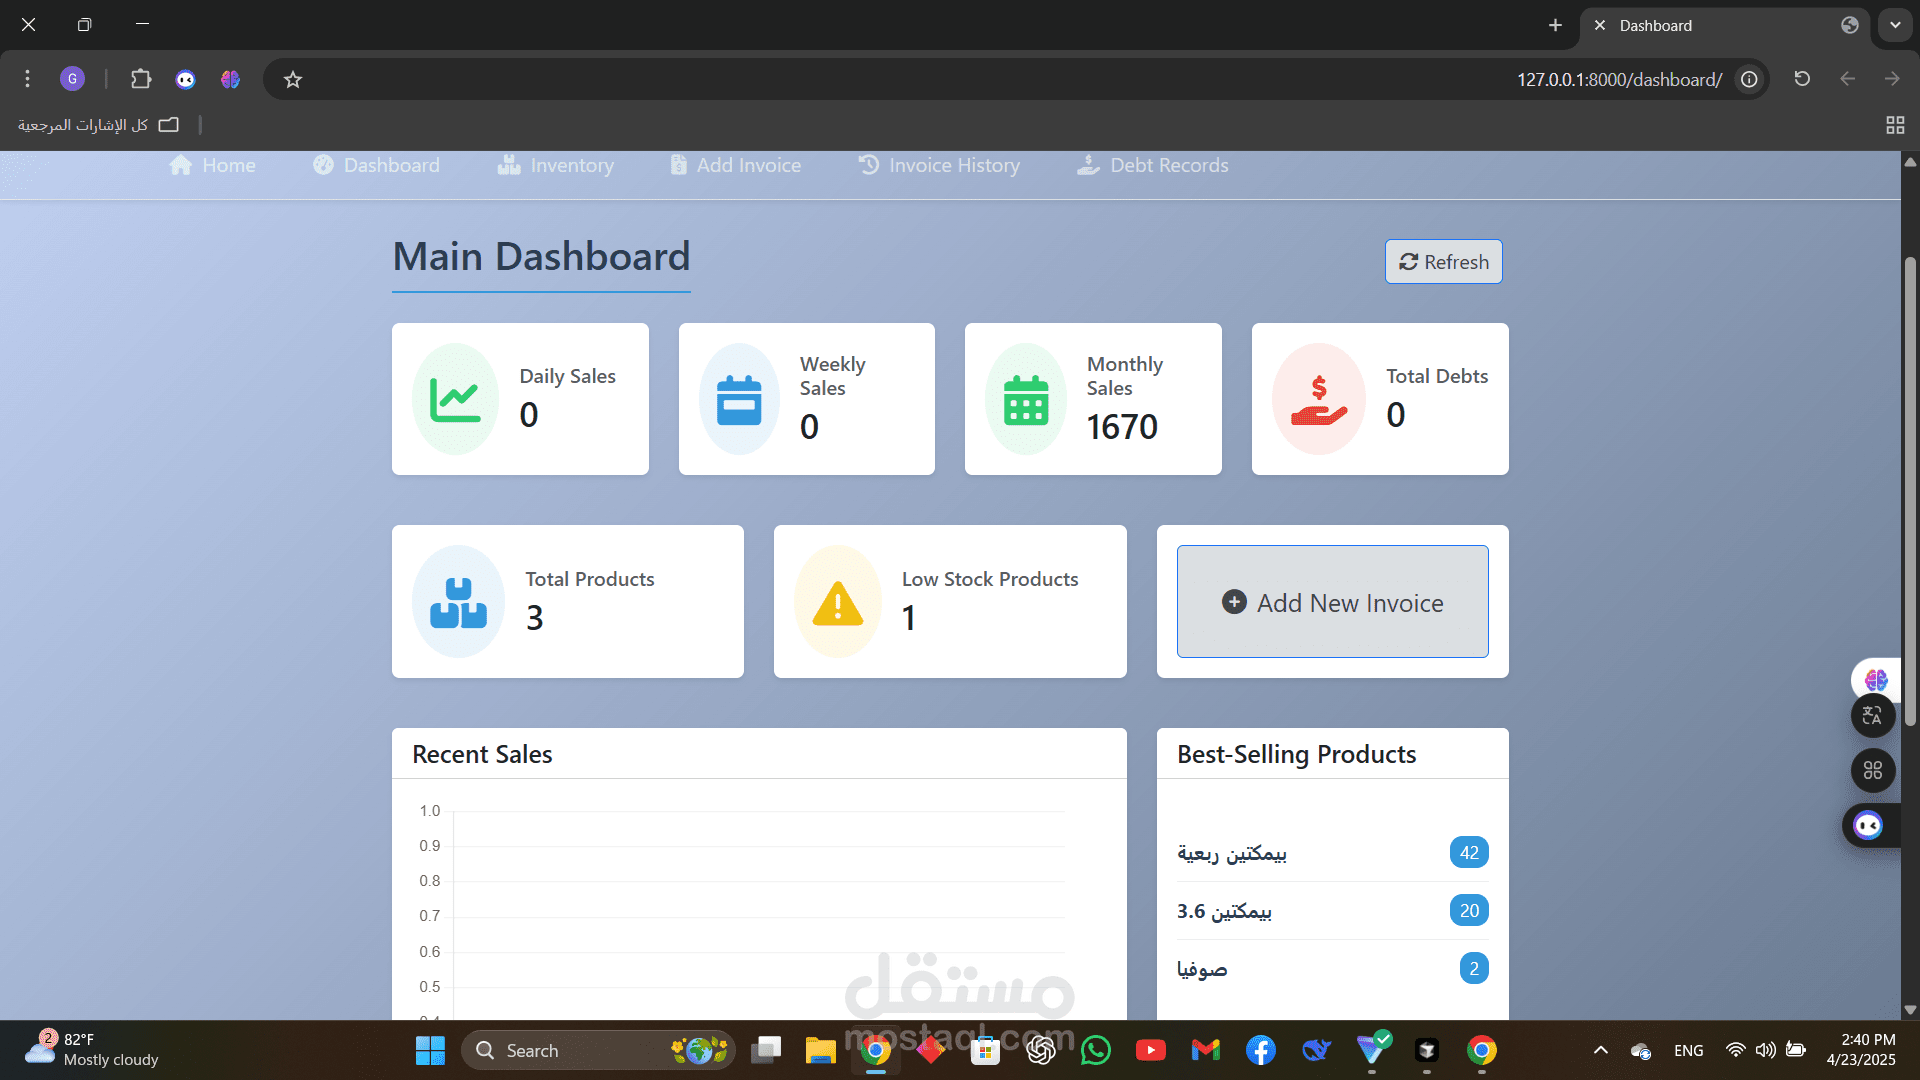Open Facebook from the taskbar
Viewport: 1920px width, 1080px height.
coord(1261,1050)
